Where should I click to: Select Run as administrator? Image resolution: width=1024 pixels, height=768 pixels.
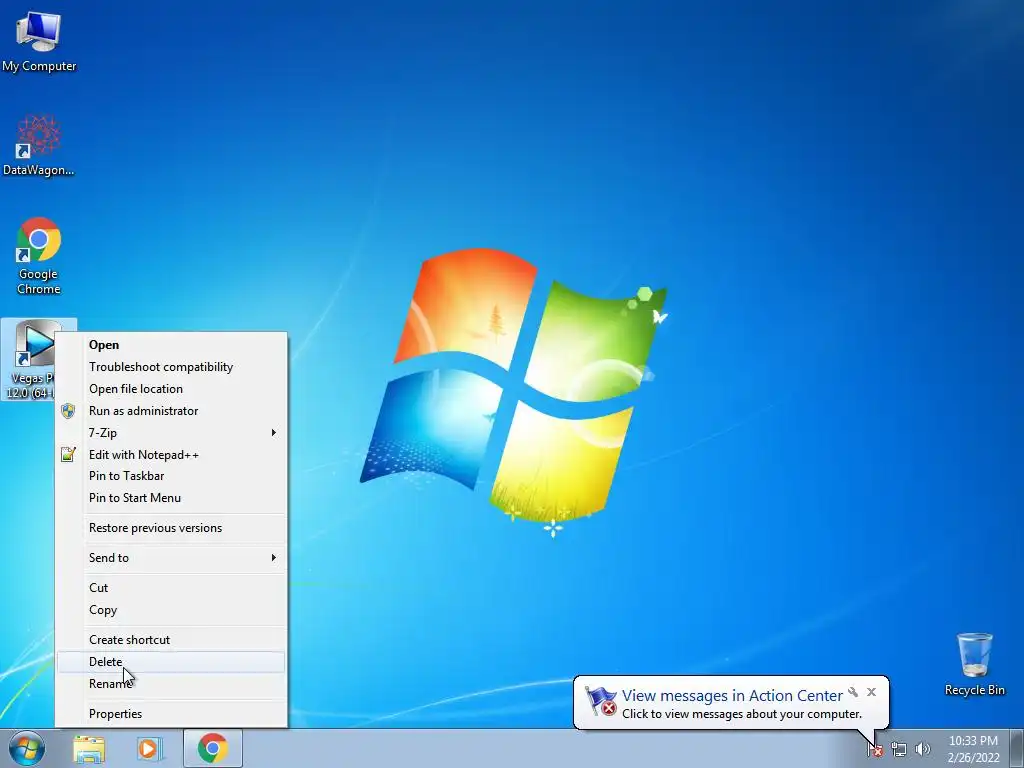(171, 411)
